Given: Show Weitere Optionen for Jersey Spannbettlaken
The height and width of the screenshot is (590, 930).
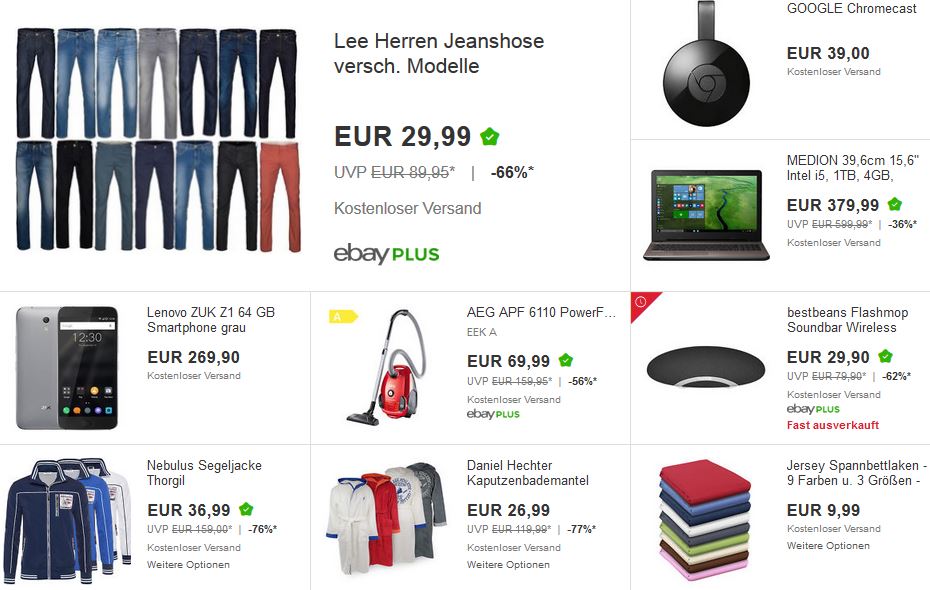Looking at the screenshot, I should click(x=828, y=546).
